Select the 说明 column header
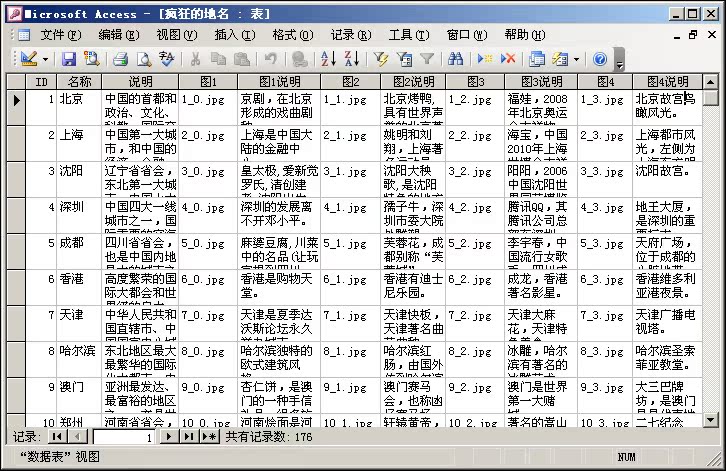 140,82
